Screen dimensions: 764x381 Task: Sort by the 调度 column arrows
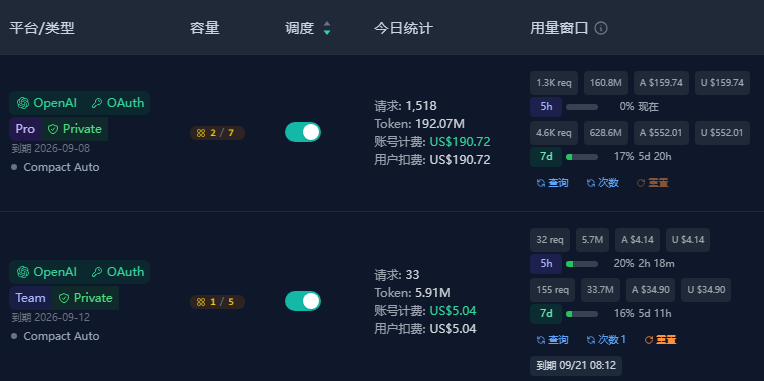tap(327, 28)
